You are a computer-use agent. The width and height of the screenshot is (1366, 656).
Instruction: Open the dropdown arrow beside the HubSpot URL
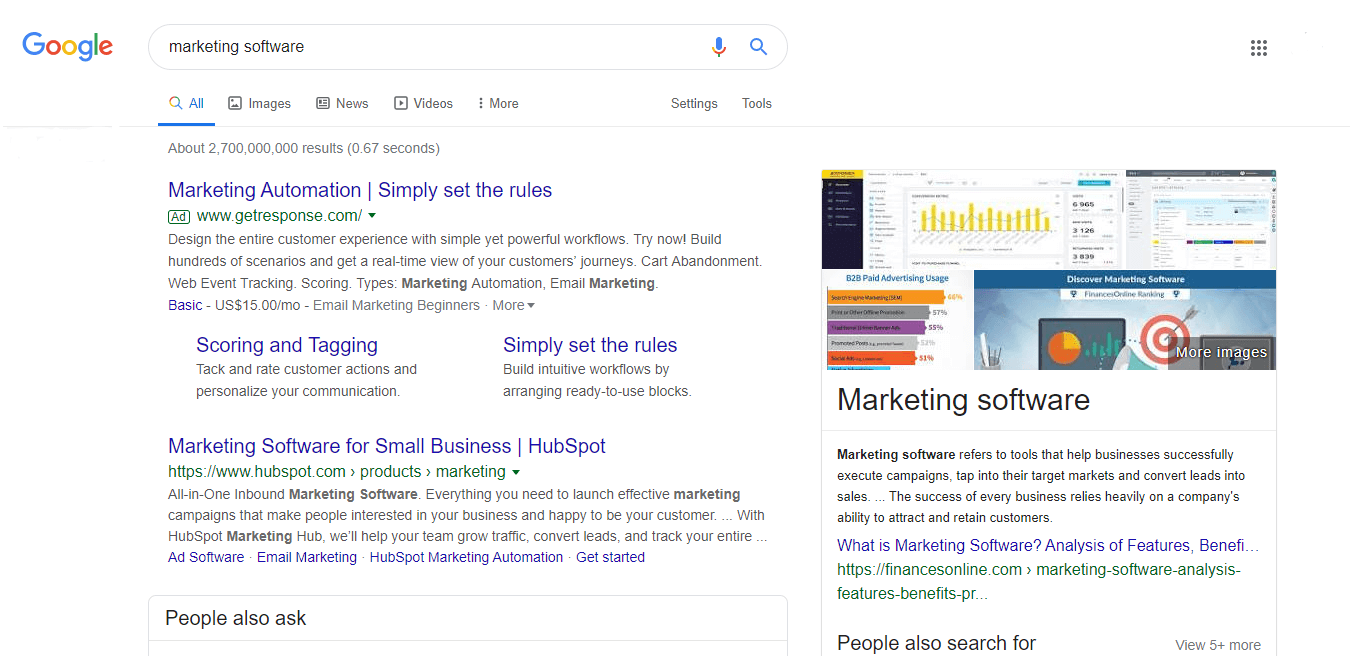[516, 471]
